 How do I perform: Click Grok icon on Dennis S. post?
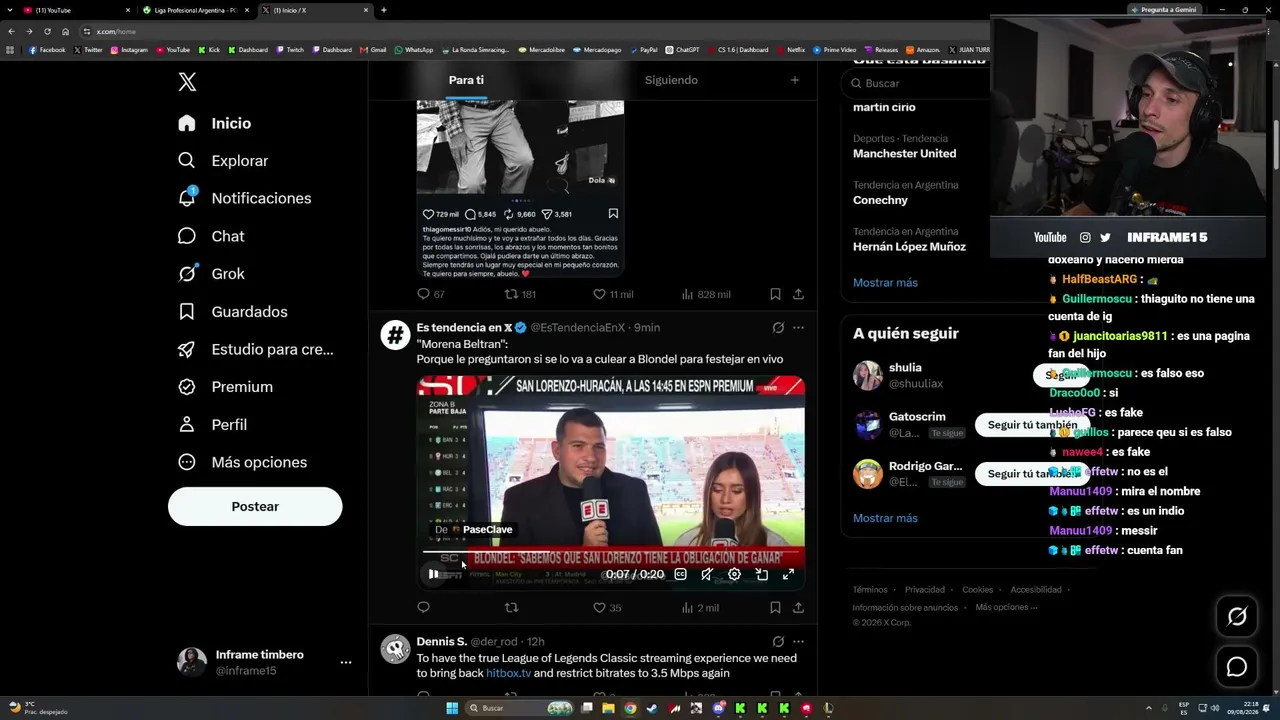click(x=778, y=641)
